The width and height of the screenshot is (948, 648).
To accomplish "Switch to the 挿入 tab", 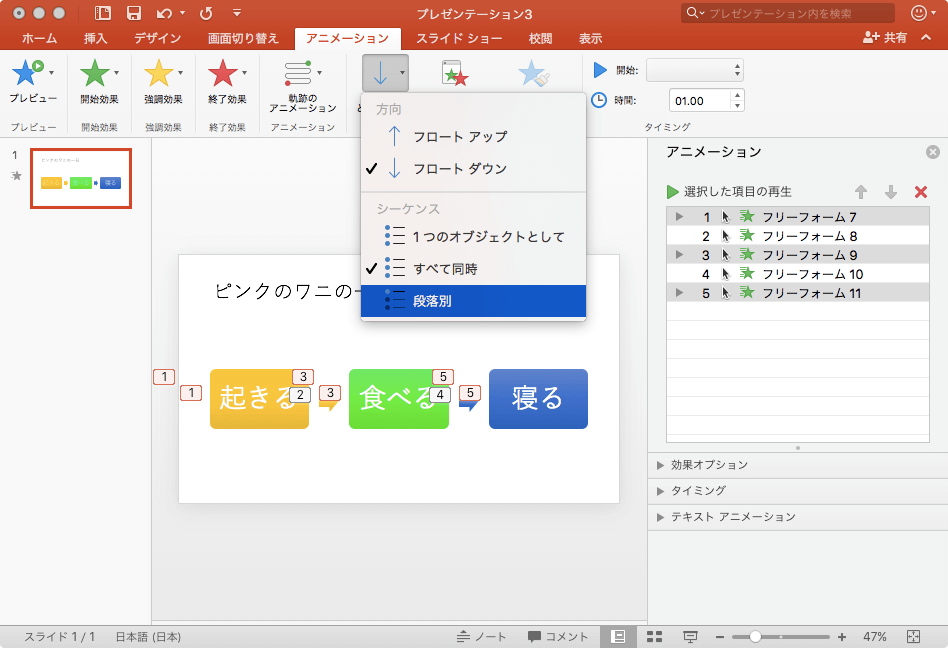I will (x=96, y=38).
